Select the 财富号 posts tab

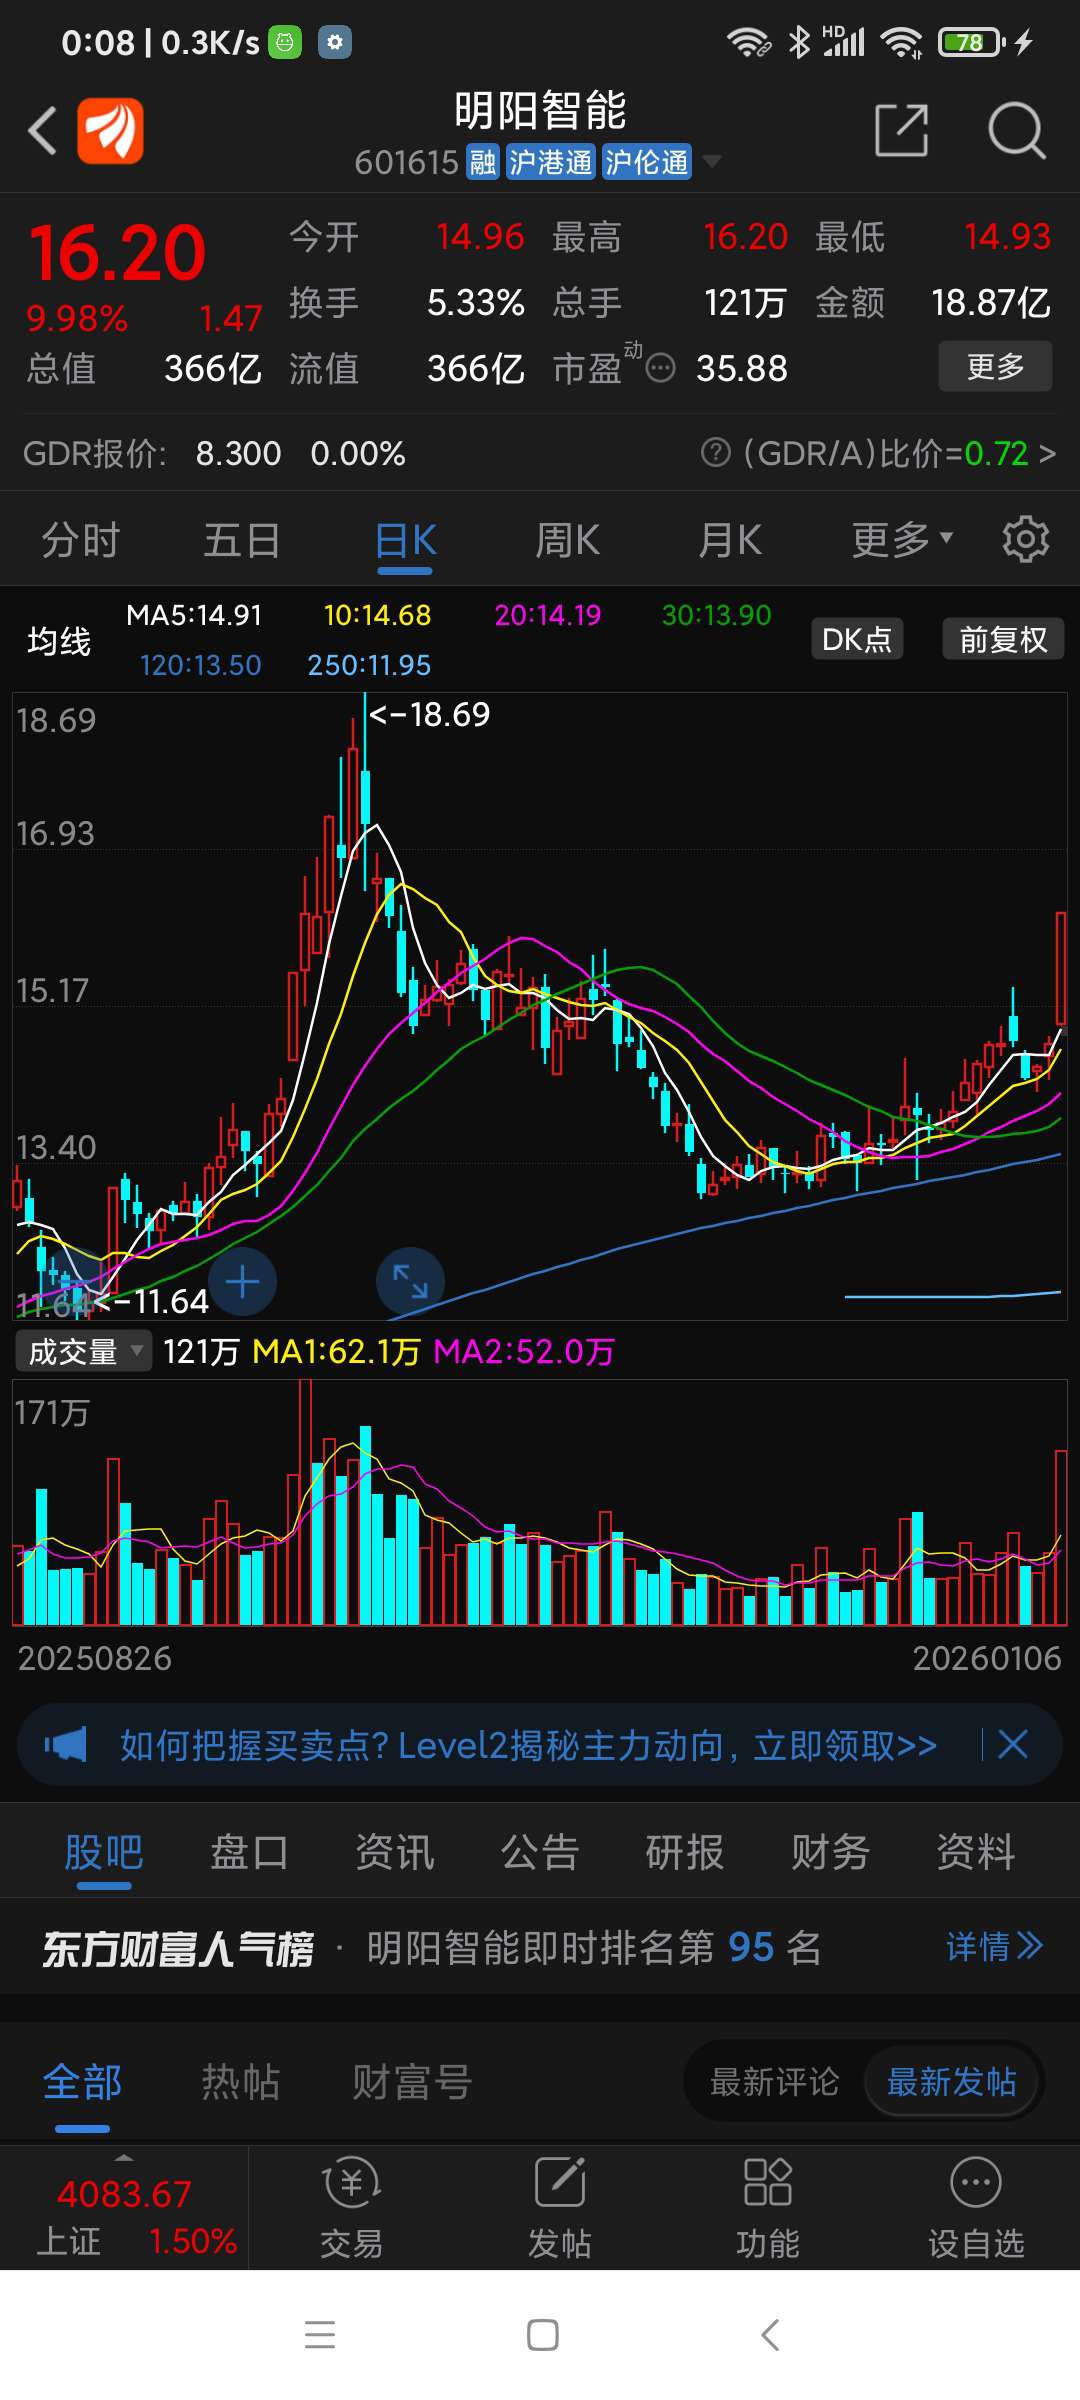[411, 2083]
